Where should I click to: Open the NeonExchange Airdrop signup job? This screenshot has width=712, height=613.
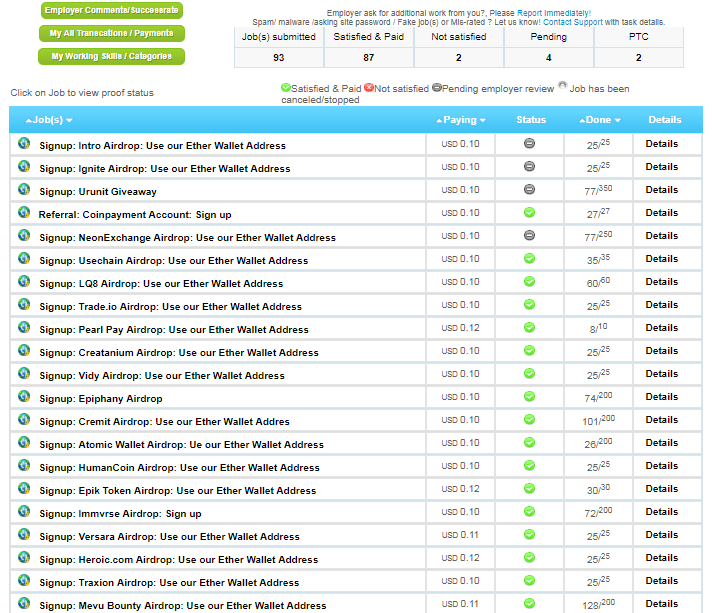pyautogui.click(x=188, y=237)
